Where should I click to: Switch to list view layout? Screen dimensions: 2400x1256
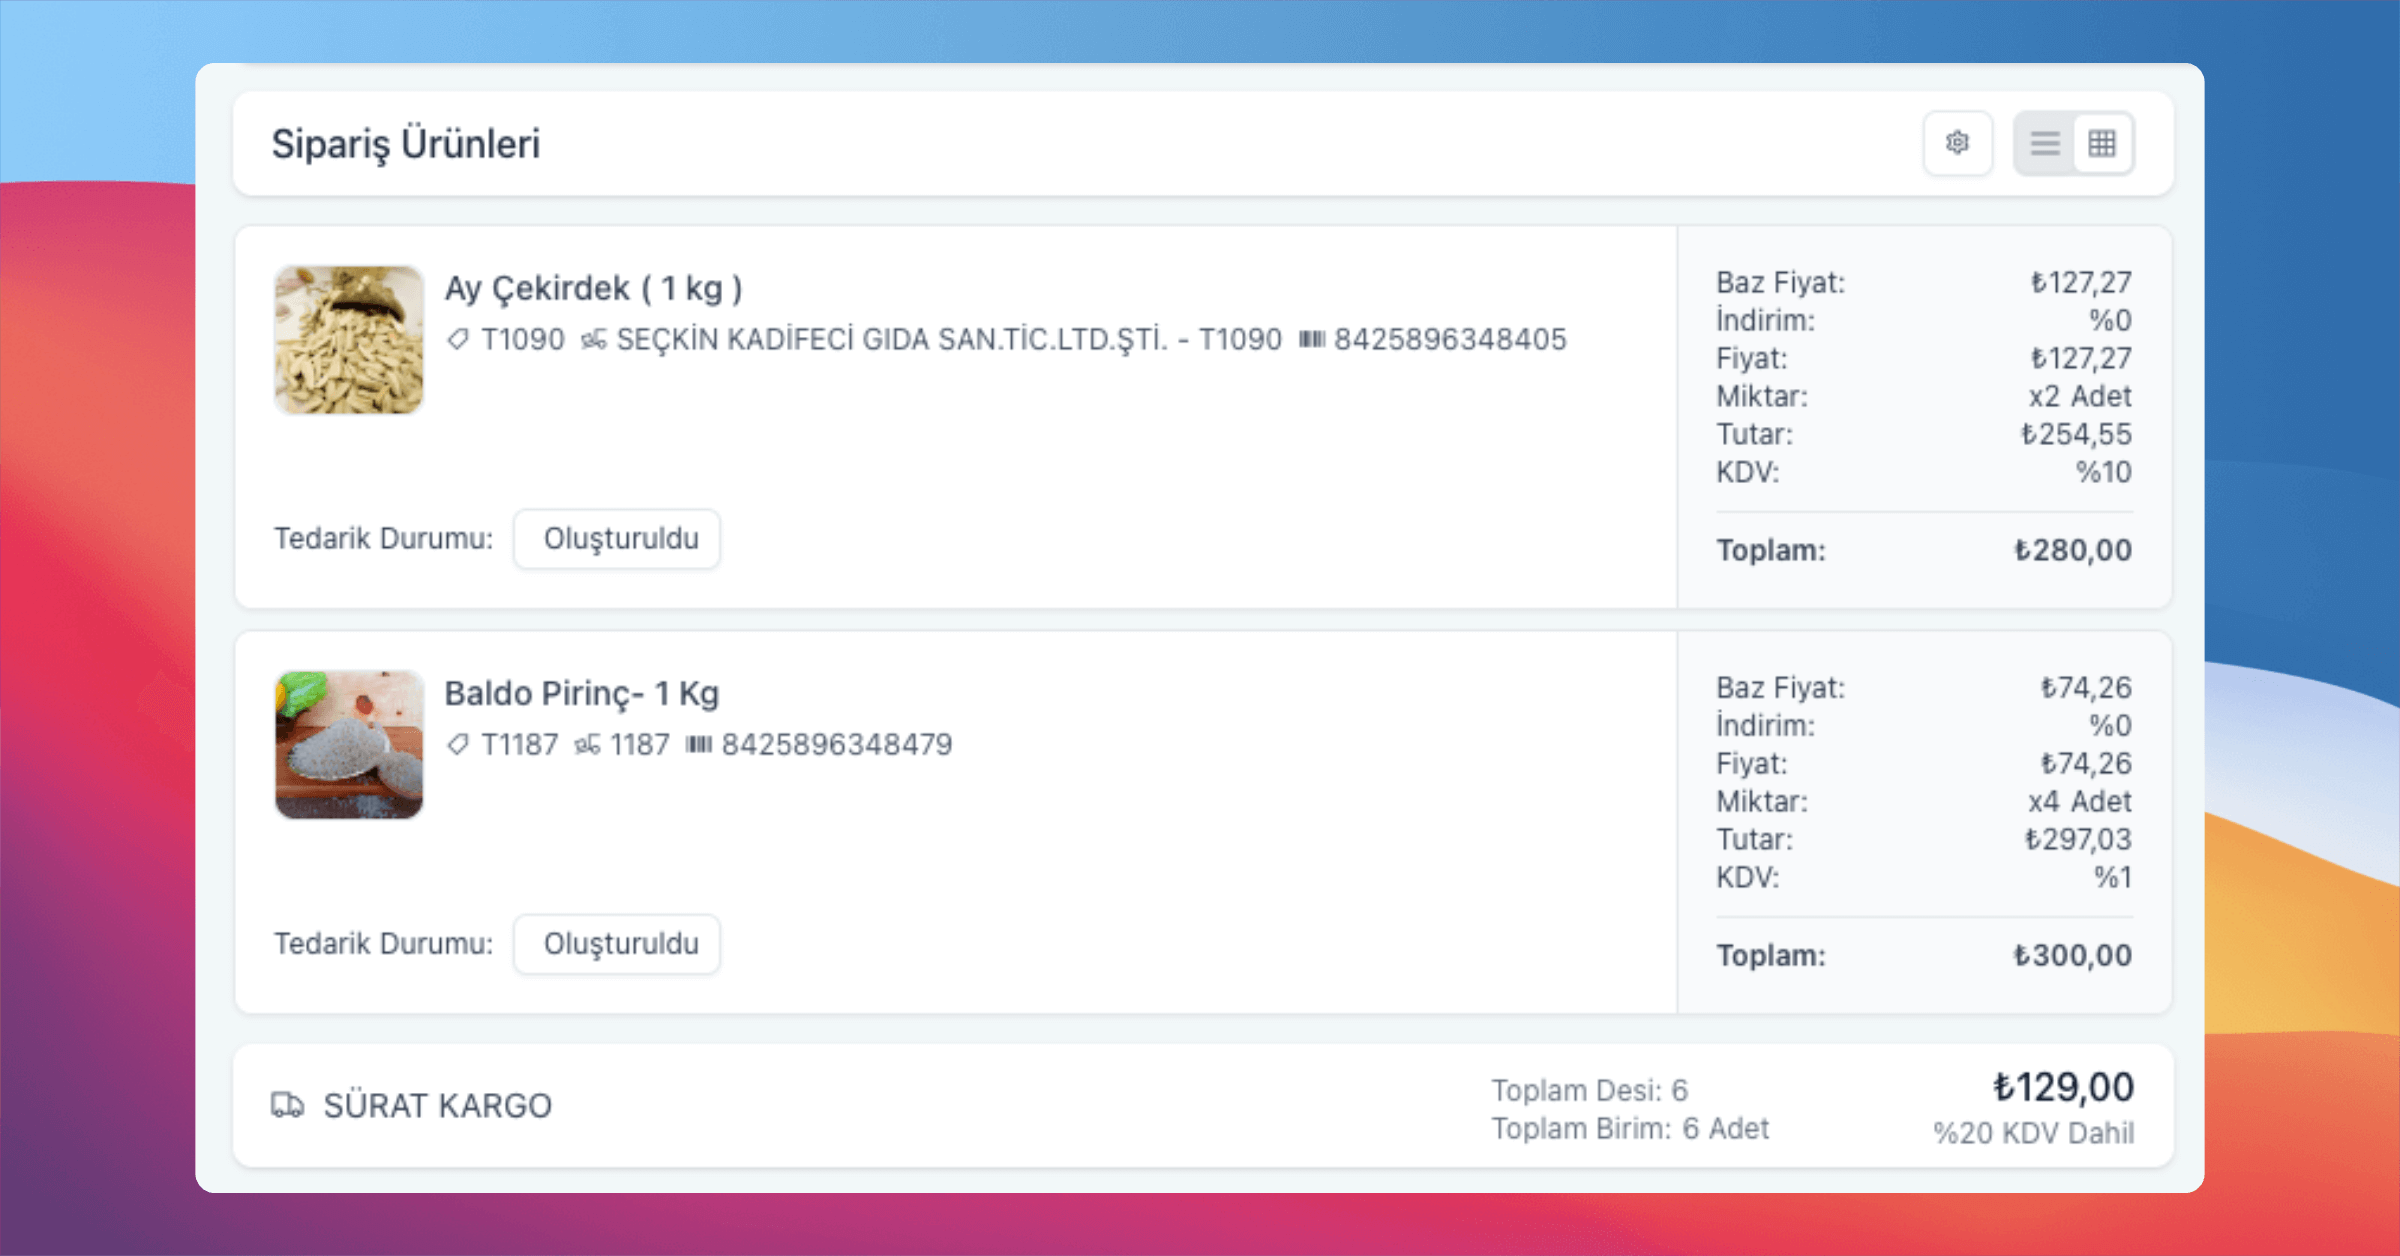2044,143
